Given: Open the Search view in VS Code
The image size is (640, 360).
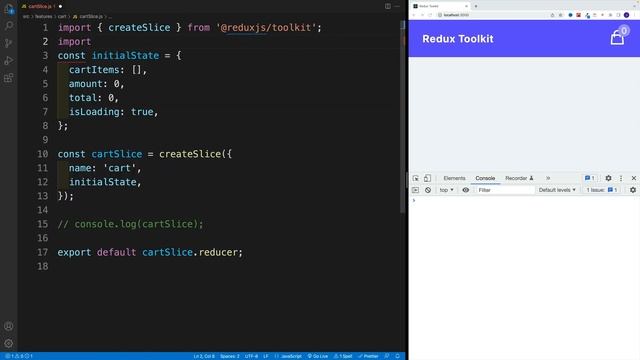Looking at the screenshot, I should click(x=9, y=26).
